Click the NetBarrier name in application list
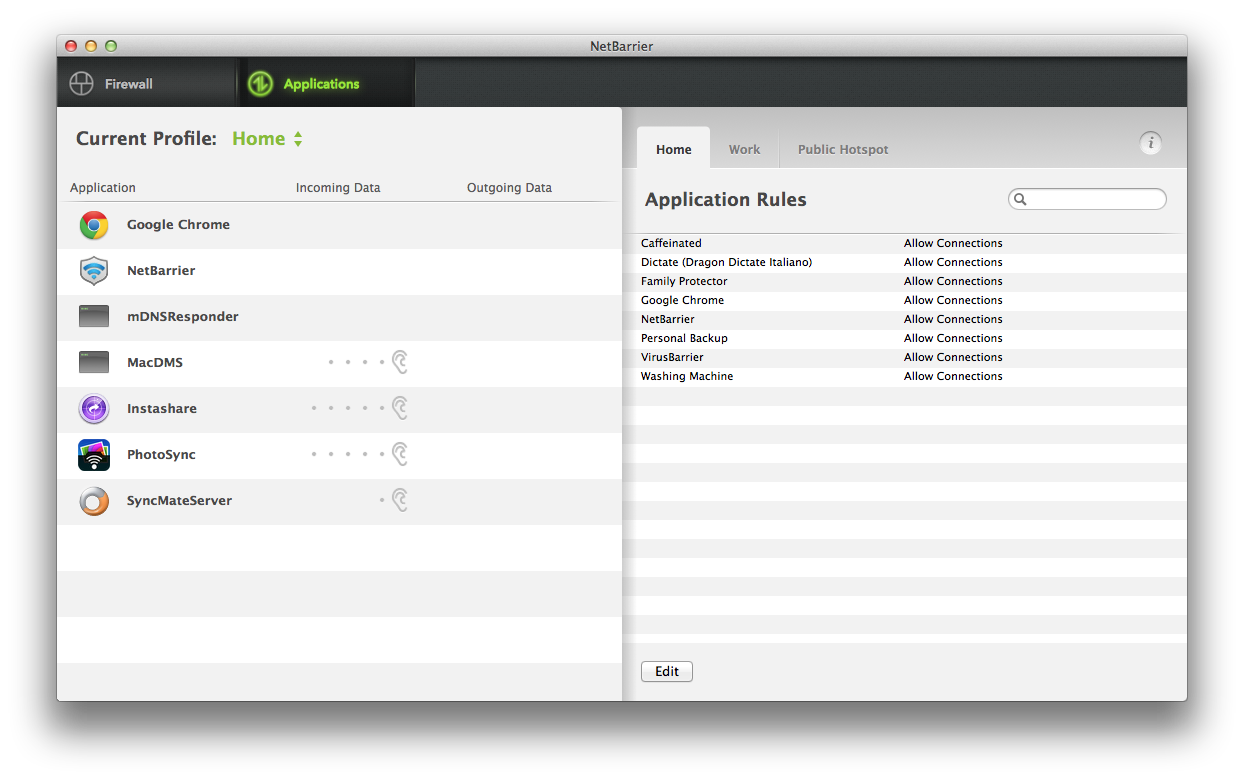Screen dimensions: 1244x780 [161, 271]
